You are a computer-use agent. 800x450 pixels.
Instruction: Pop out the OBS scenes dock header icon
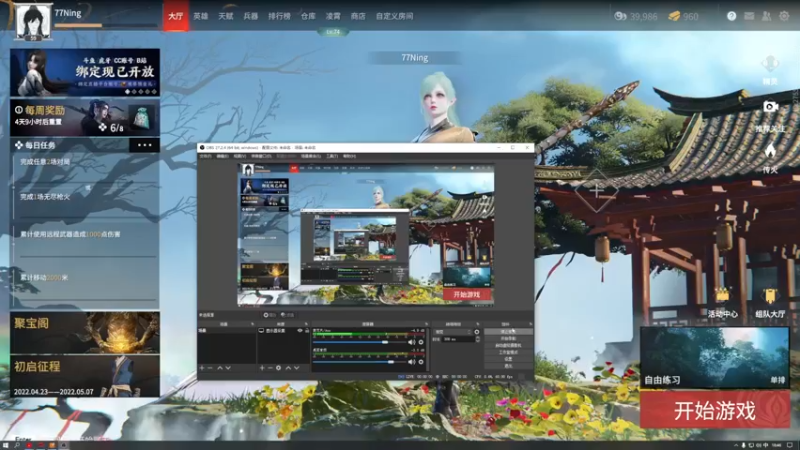click(252, 324)
